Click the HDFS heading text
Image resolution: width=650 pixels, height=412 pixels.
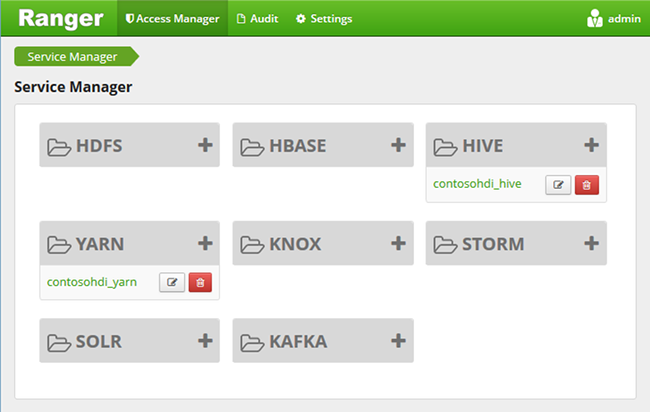[99, 146]
